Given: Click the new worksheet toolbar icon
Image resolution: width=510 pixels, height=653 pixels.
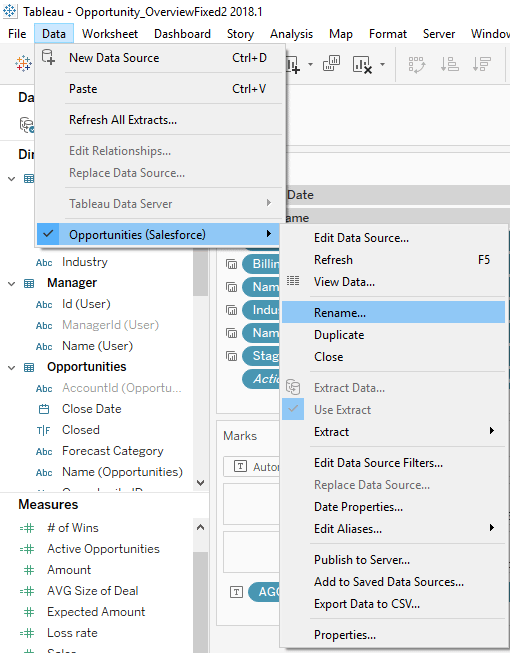Looking at the screenshot, I should point(293,65).
